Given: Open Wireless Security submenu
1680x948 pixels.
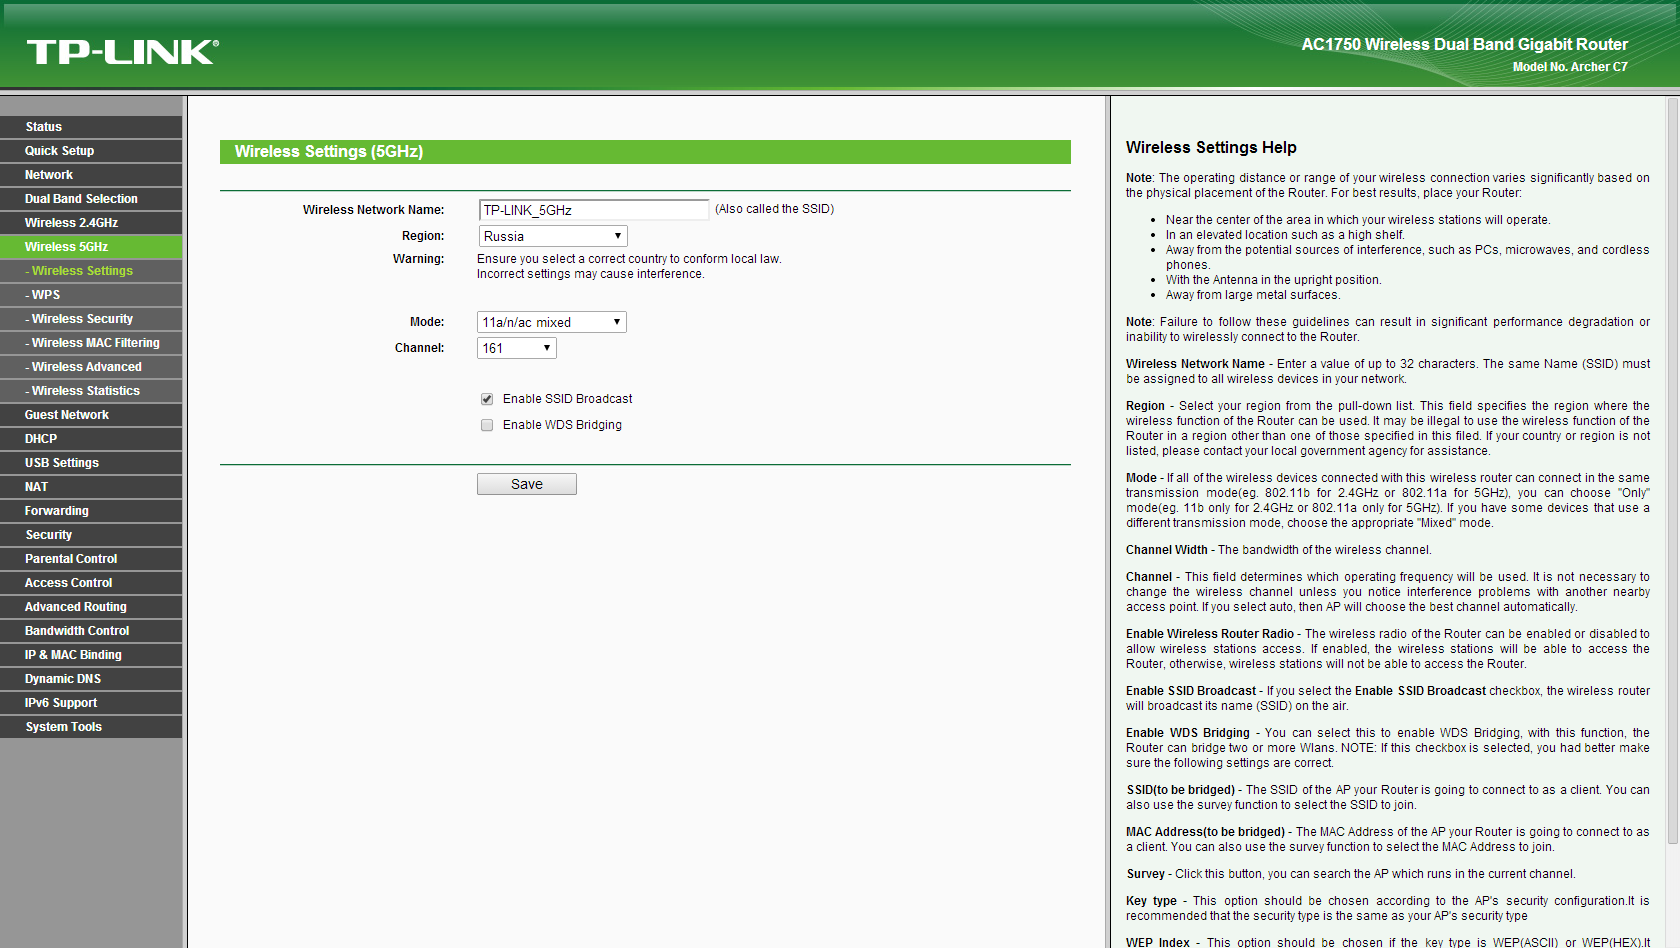Looking at the screenshot, I should 91,319.
